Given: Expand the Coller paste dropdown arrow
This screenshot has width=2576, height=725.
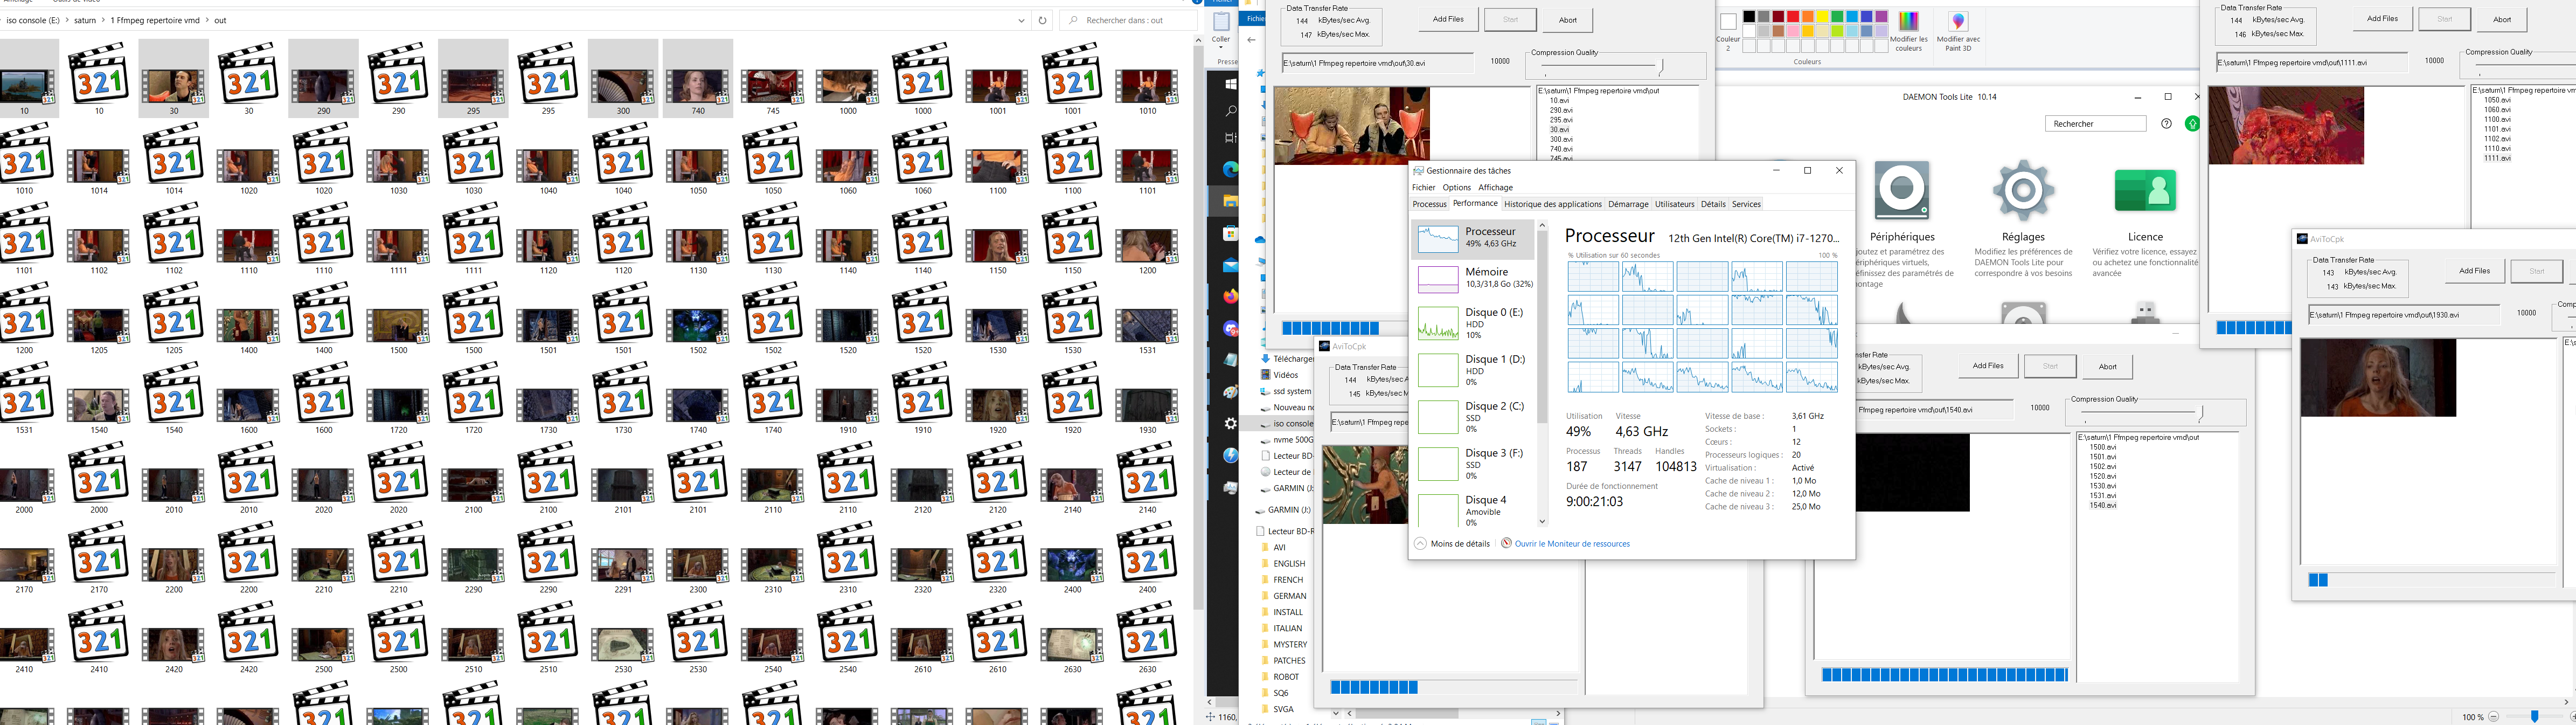Looking at the screenshot, I should [x=1221, y=48].
